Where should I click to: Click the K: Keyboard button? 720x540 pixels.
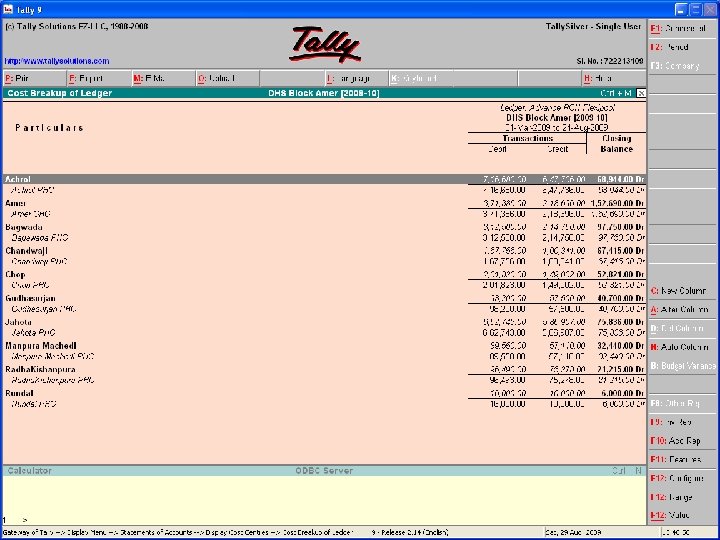click(x=420, y=79)
